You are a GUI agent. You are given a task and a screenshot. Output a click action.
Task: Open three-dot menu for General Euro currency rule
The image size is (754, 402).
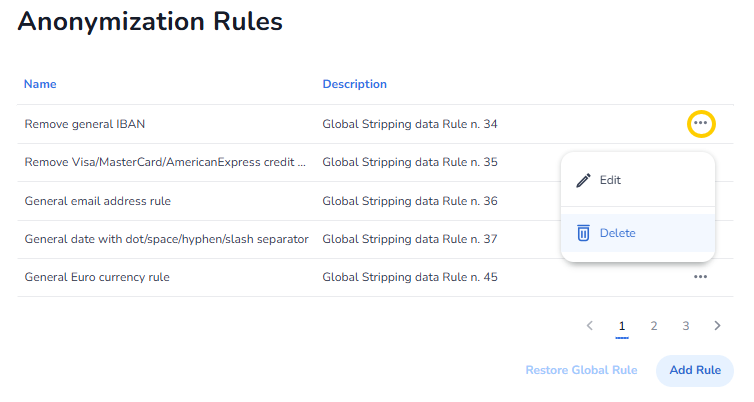[700, 277]
